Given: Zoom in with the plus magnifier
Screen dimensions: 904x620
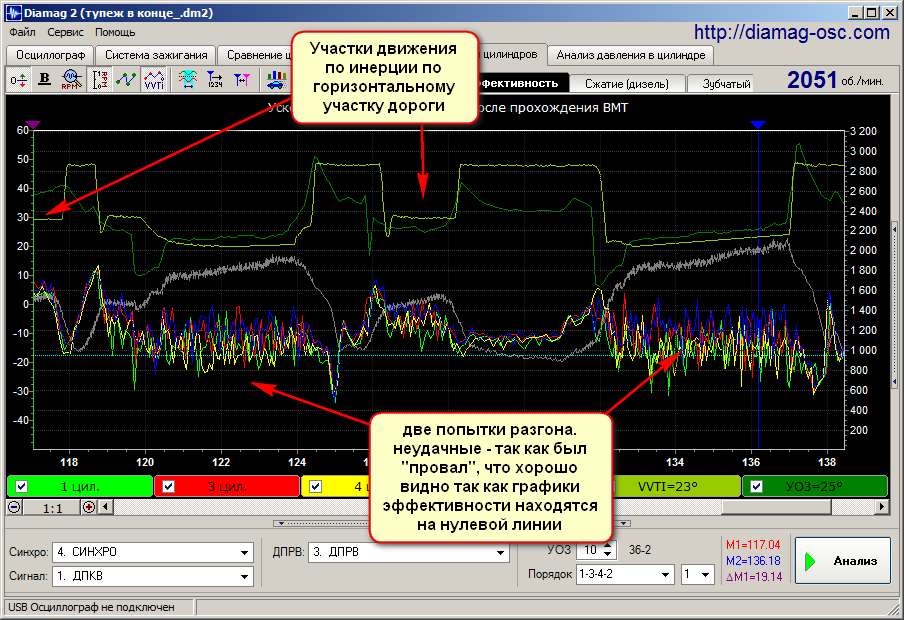Looking at the screenshot, I should click(89, 508).
